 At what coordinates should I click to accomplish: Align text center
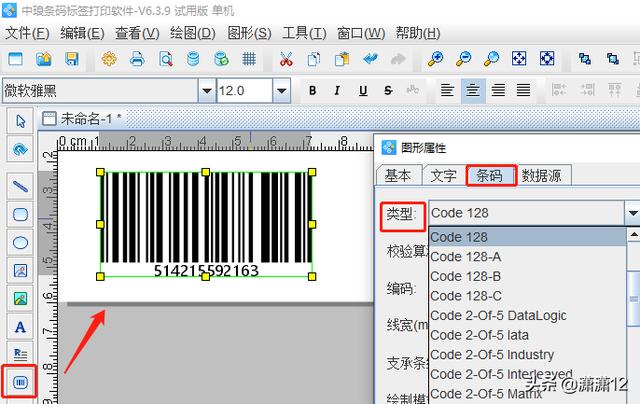(x=473, y=90)
